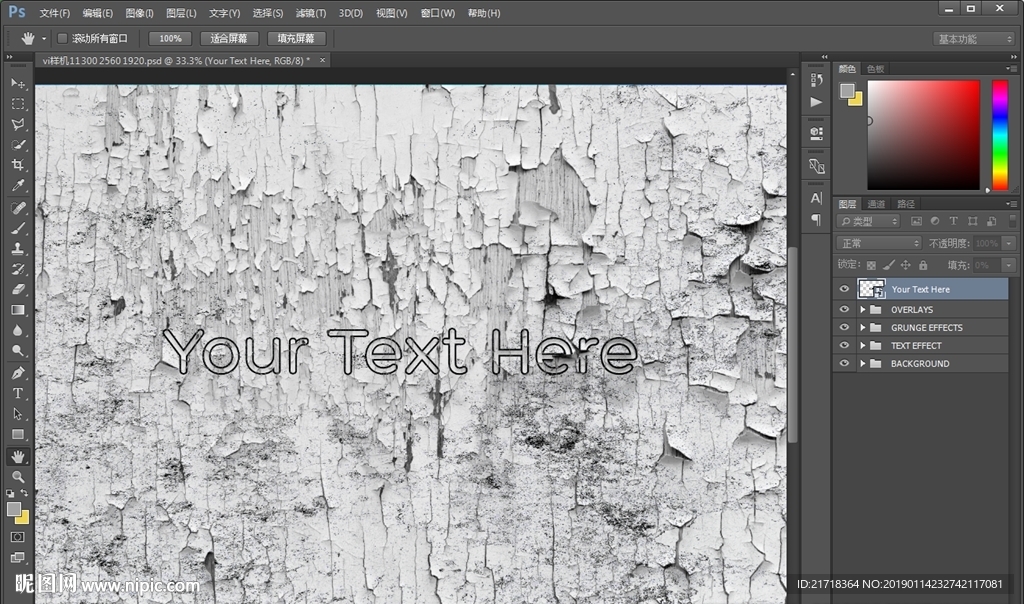Select the Eraser tool
Screen dimensions: 1024x604
click(x=18, y=289)
